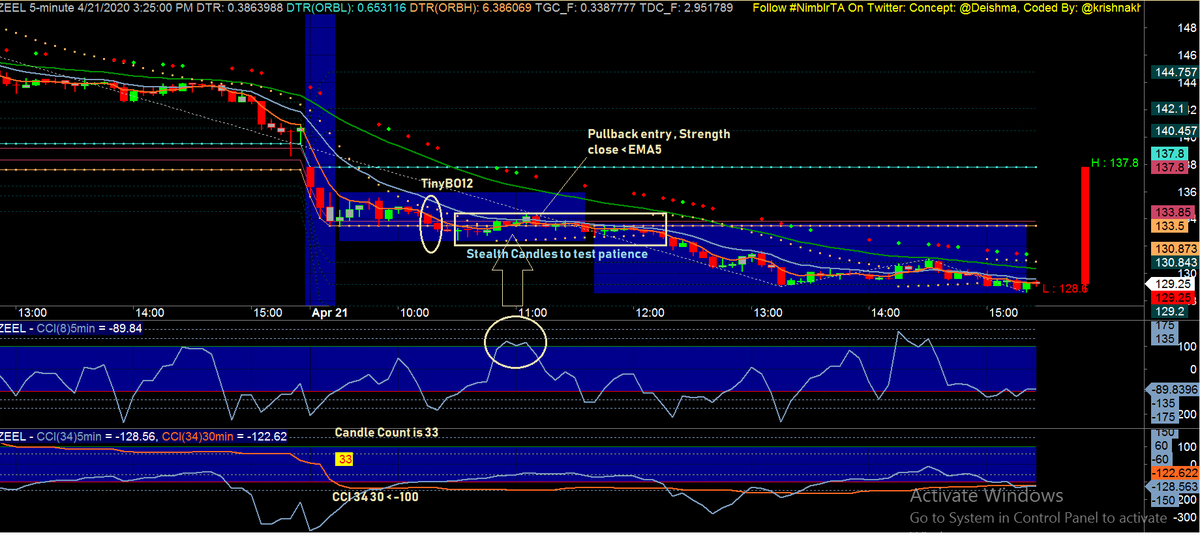Click the cyan 137.8 price tag

point(1169,153)
